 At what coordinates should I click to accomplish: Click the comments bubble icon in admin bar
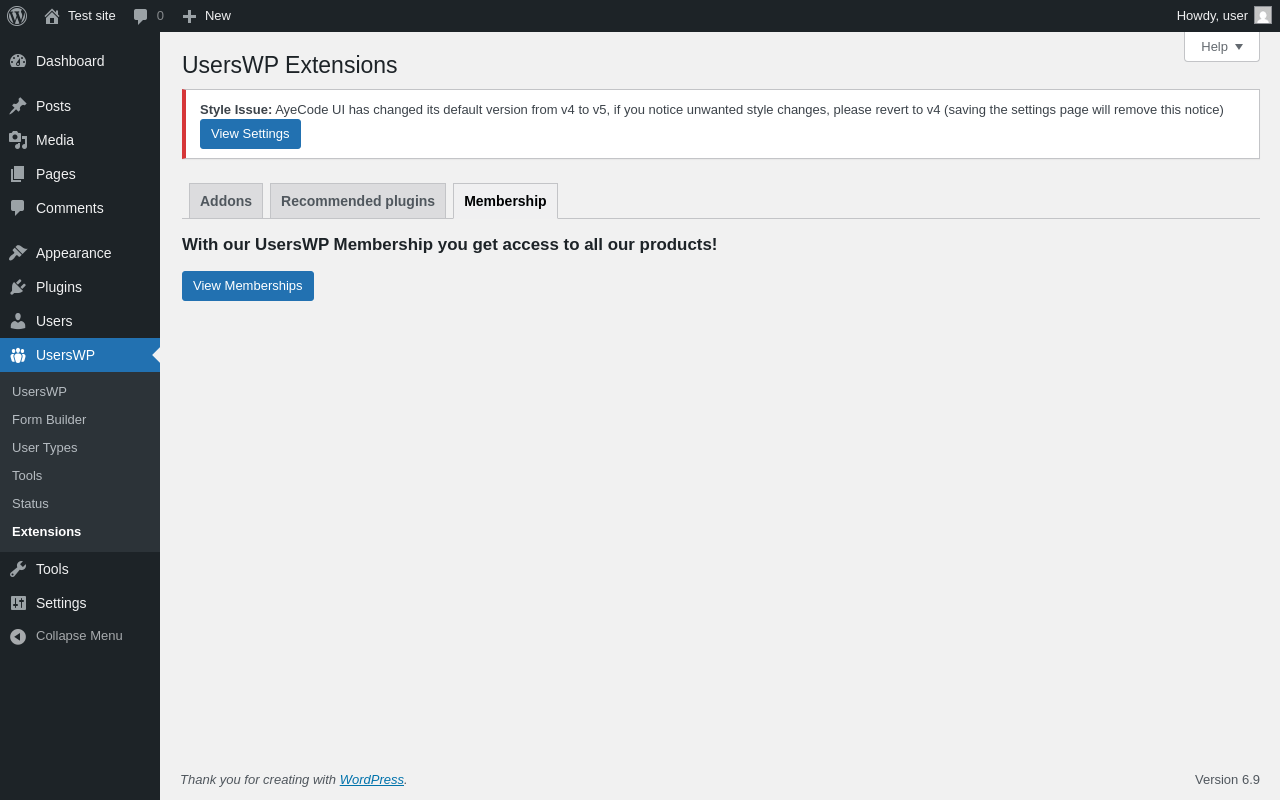(141, 16)
